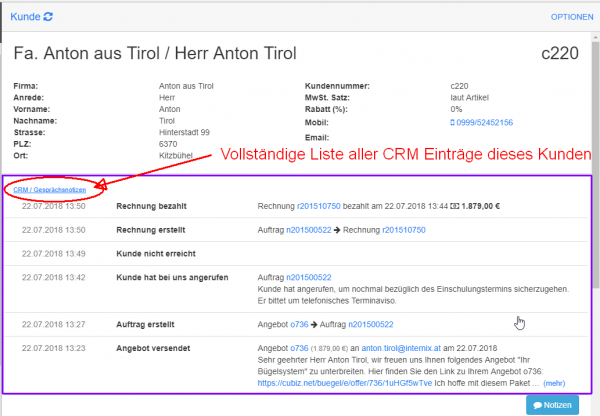Open invoice r201510750 in Rechnung bezahlt row

pos(319,206)
